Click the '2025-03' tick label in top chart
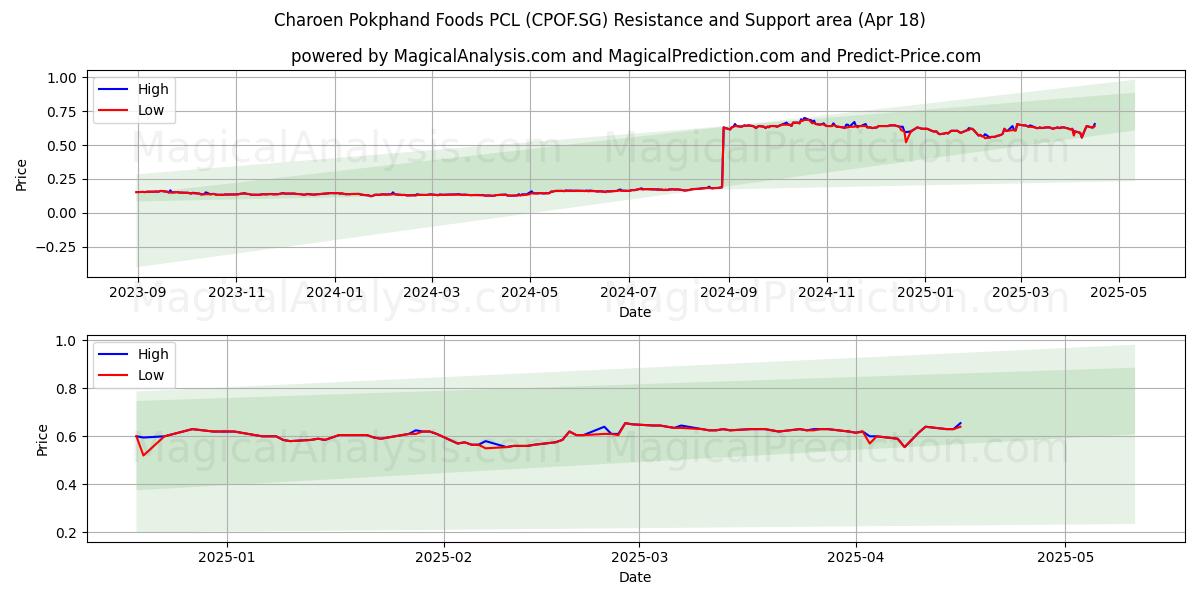The width and height of the screenshot is (1200, 600). 1021,294
